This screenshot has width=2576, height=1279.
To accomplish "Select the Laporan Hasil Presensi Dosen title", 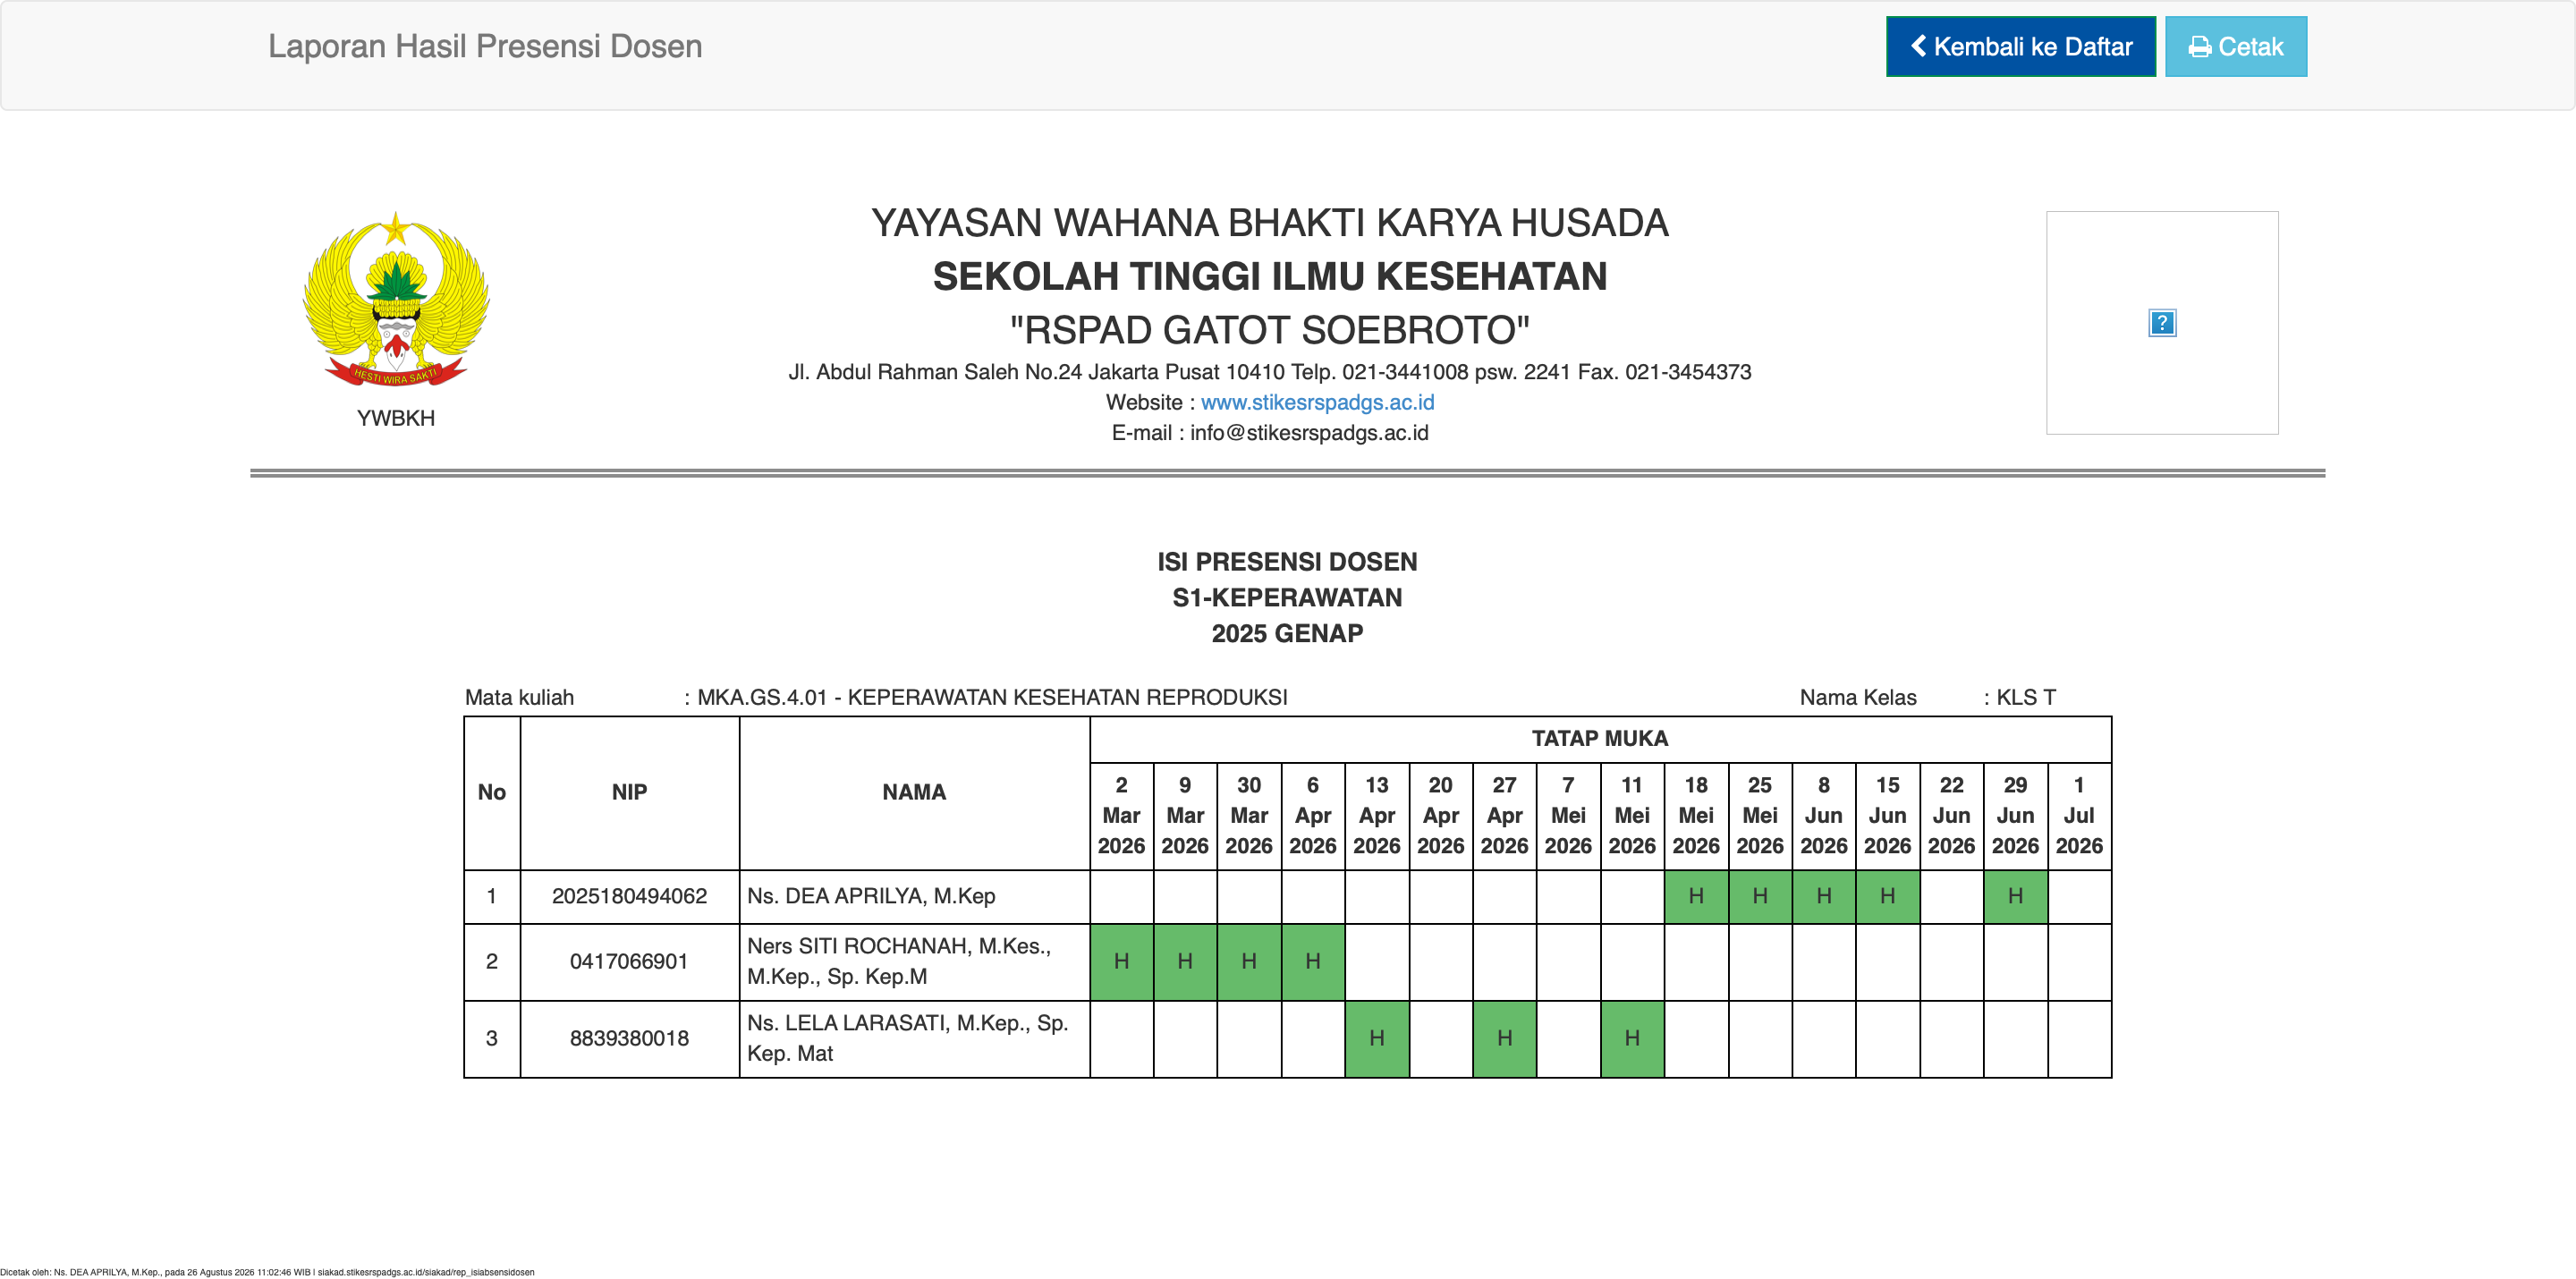I will [485, 46].
